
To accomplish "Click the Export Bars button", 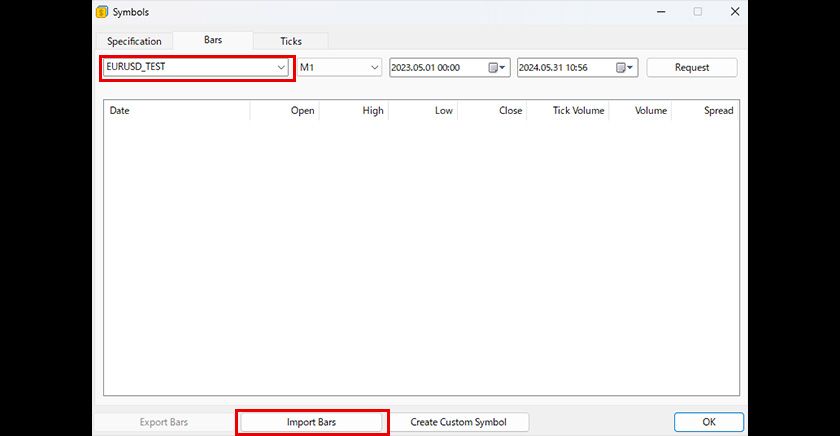I will click(164, 422).
